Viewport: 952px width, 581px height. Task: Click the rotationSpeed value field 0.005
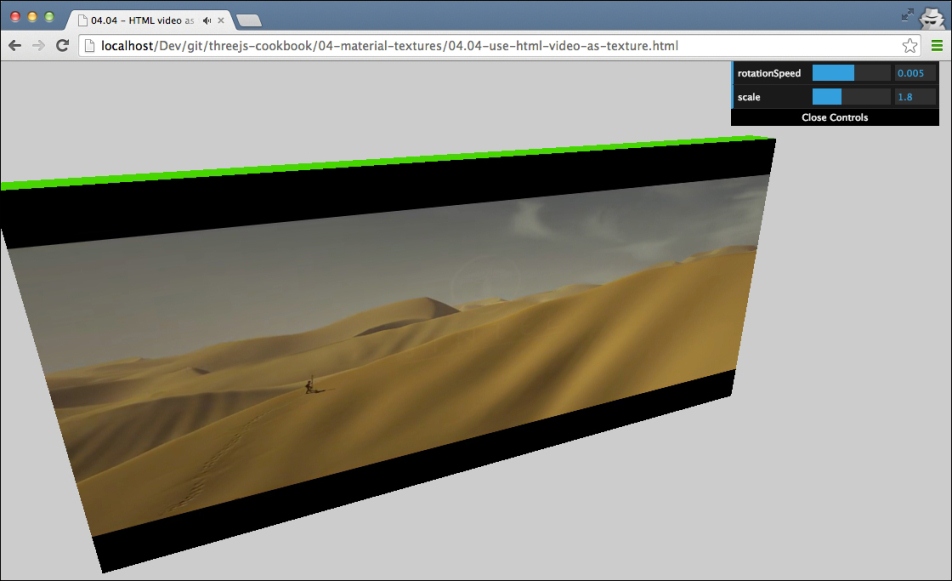click(x=915, y=73)
